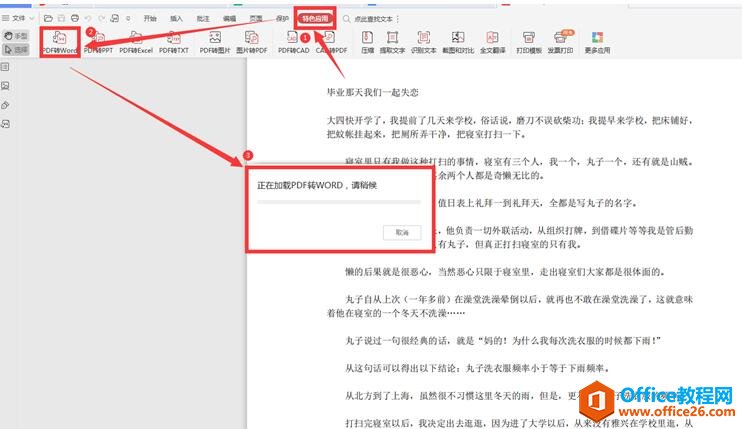Click the redo arrow icon
742x429 pixels.
(102, 18)
